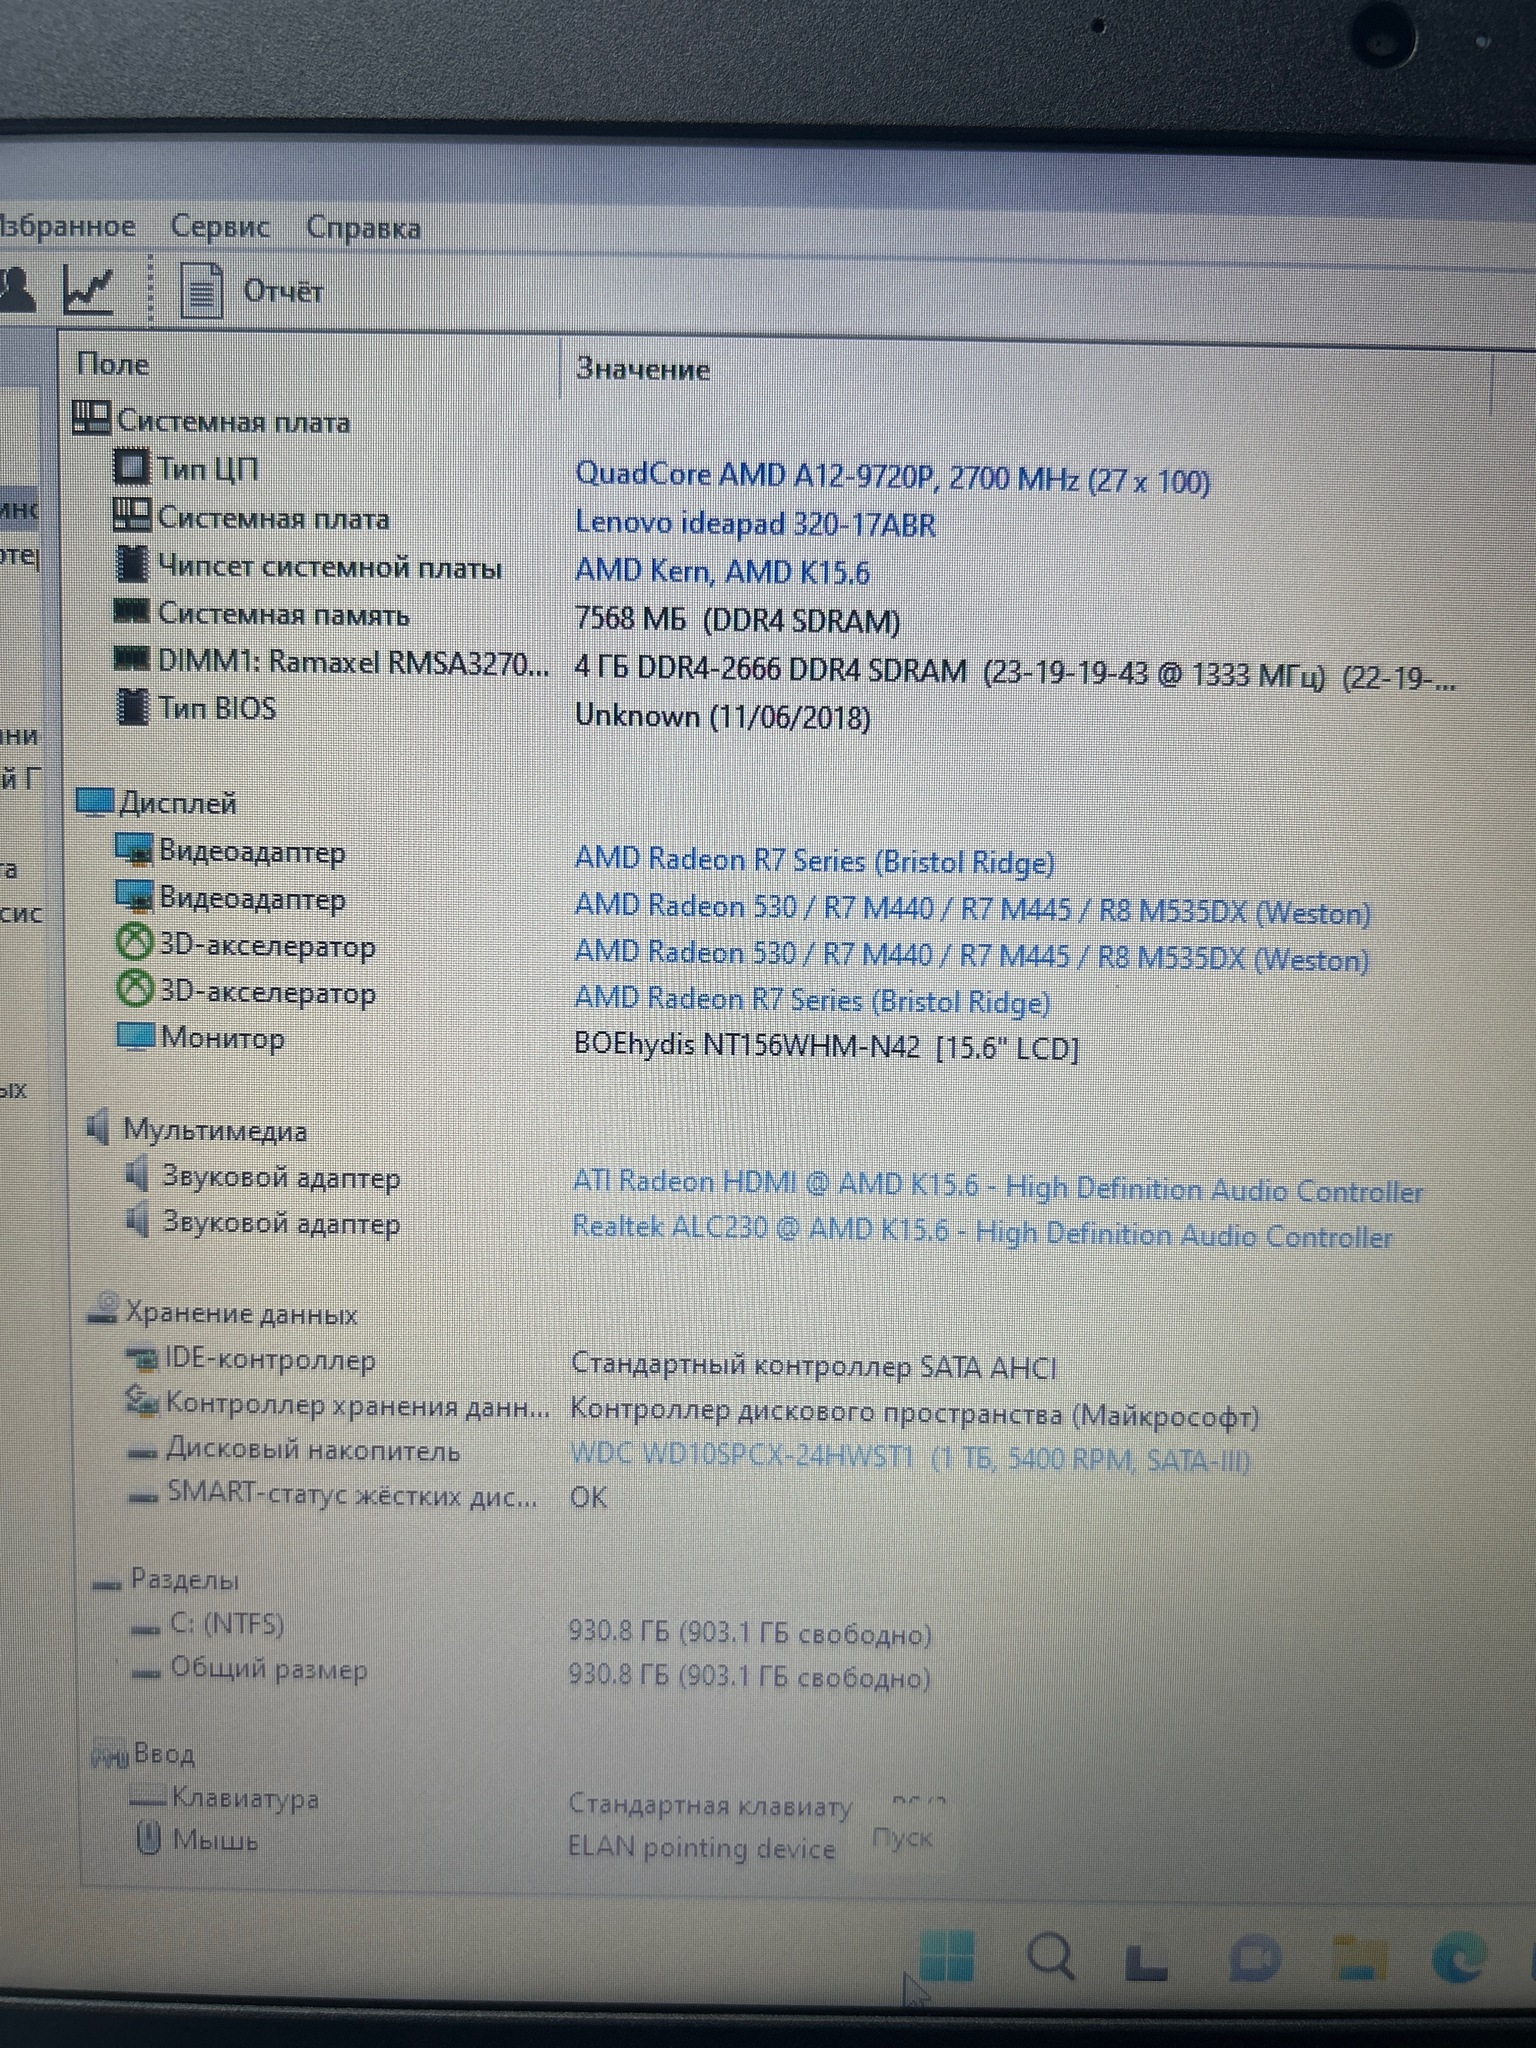Launch Microsoft Edge from the taskbar
The height and width of the screenshot is (2048, 1536).
1462,1960
